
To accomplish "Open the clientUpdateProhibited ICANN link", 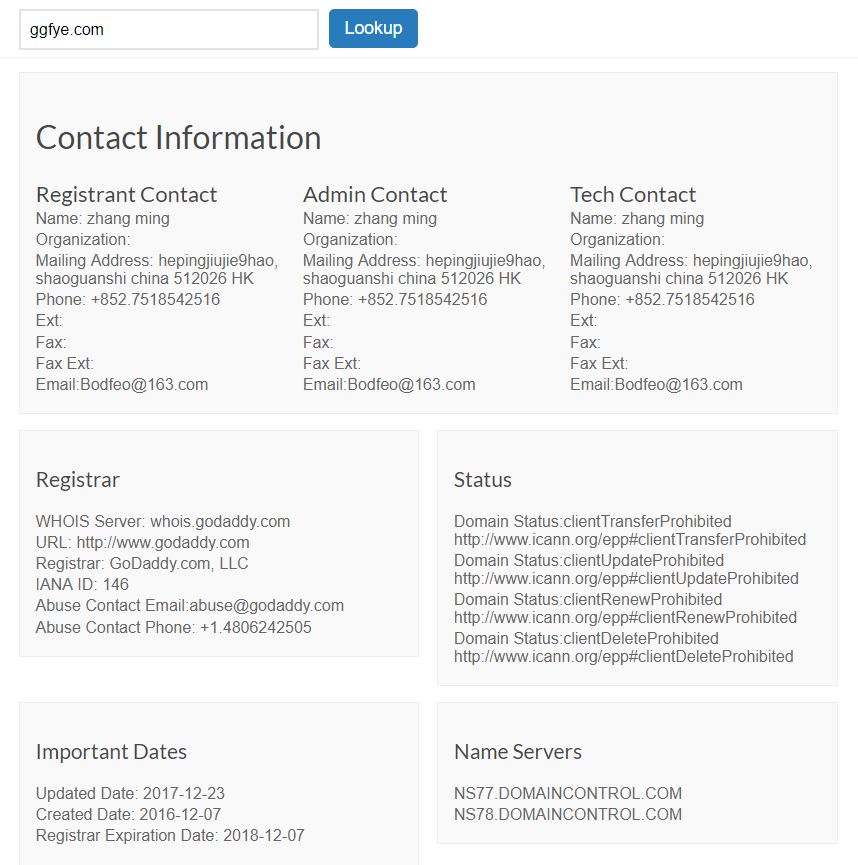I will click(x=626, y=579).
